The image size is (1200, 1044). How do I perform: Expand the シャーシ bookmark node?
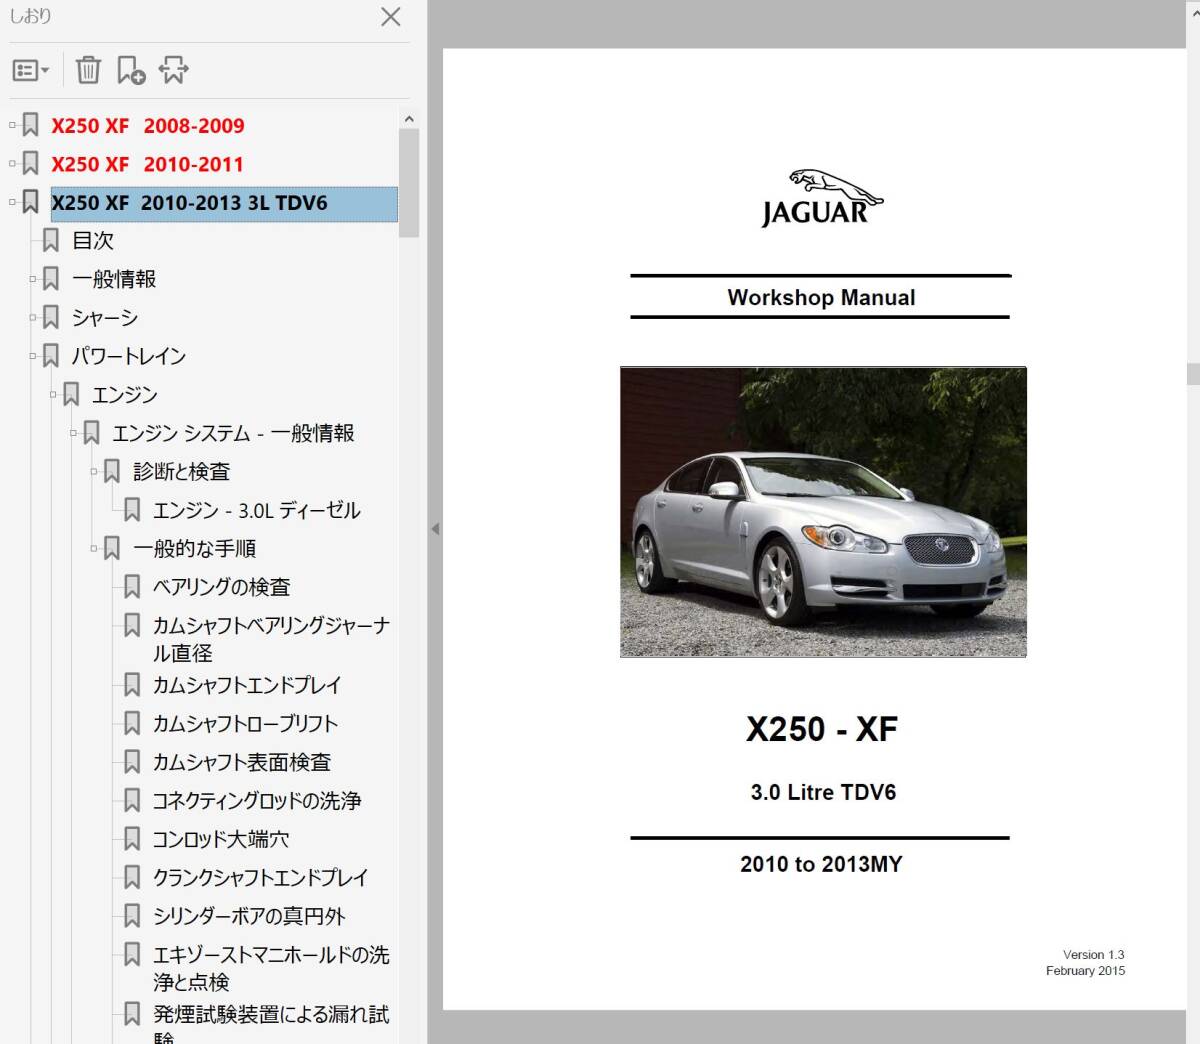click(33, 317)
